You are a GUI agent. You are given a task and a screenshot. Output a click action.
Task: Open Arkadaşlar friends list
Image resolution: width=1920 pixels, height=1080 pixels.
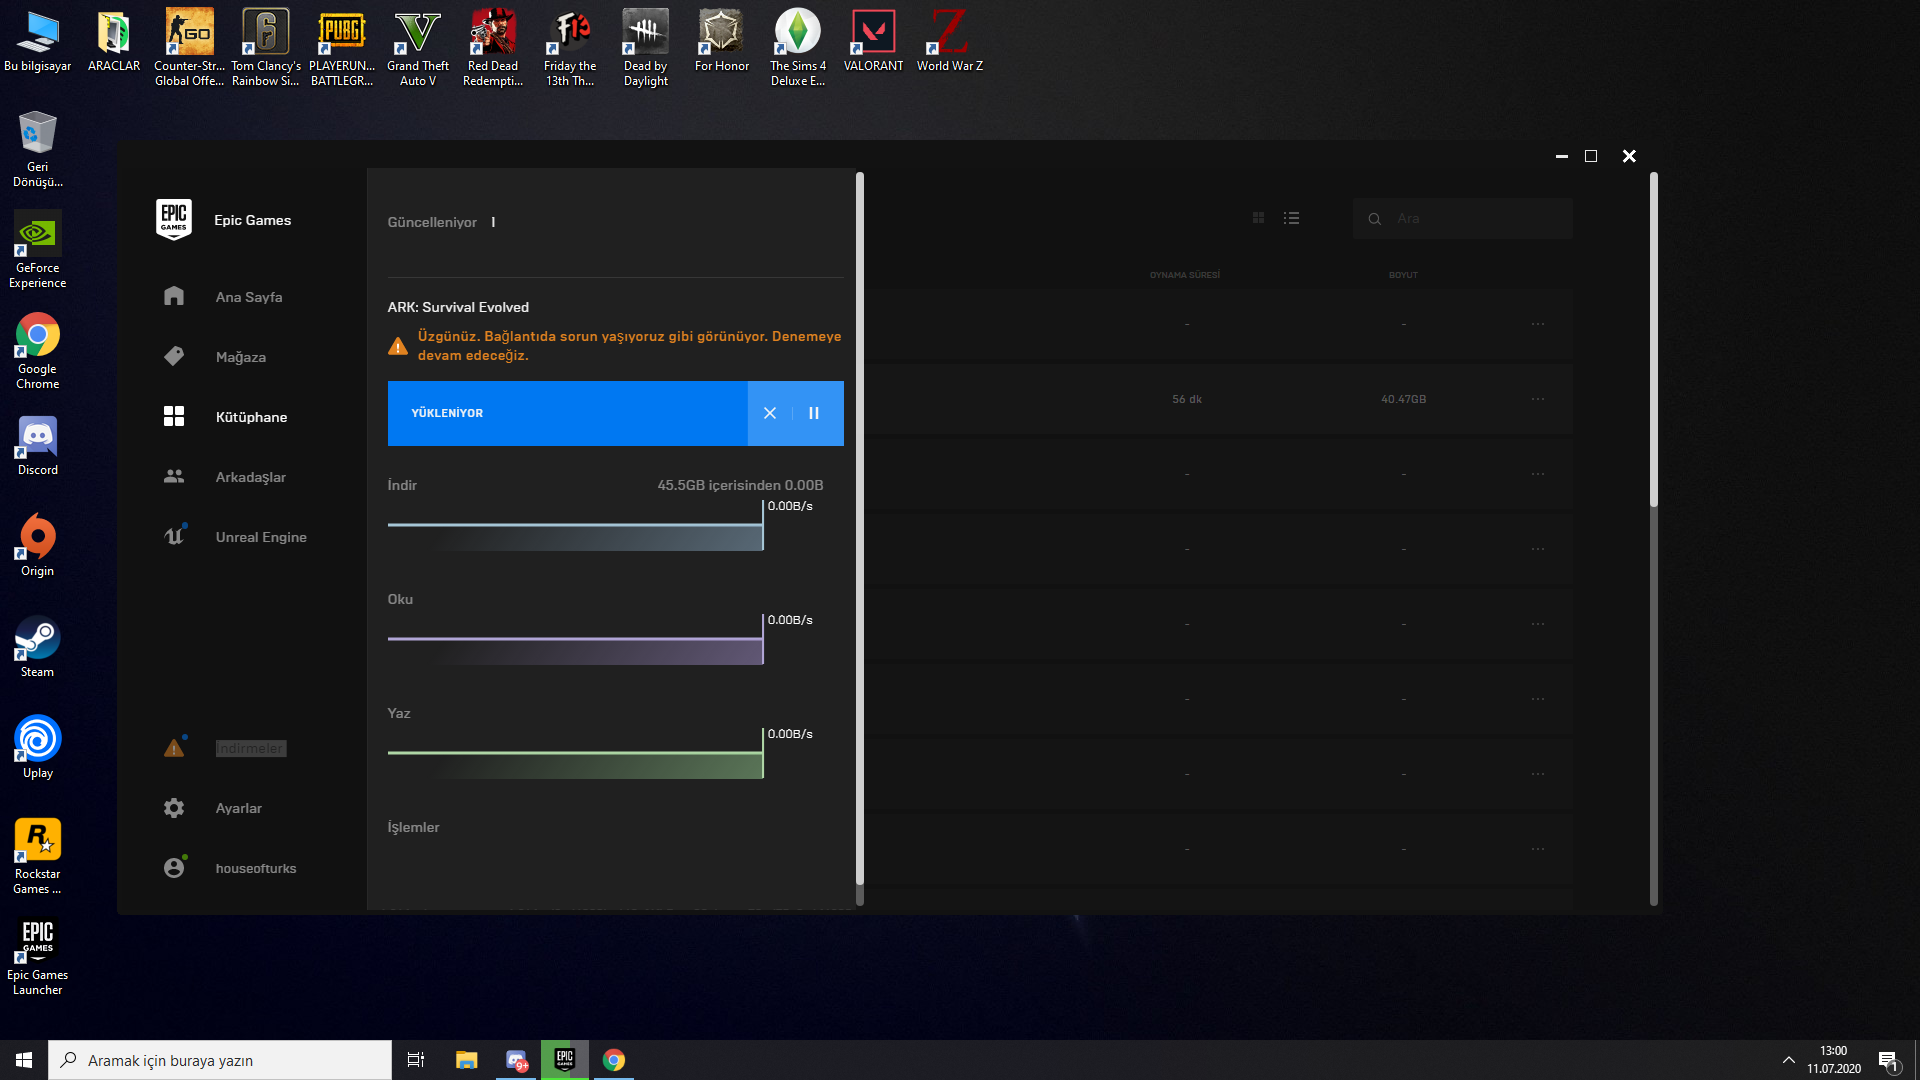[250, 477]
